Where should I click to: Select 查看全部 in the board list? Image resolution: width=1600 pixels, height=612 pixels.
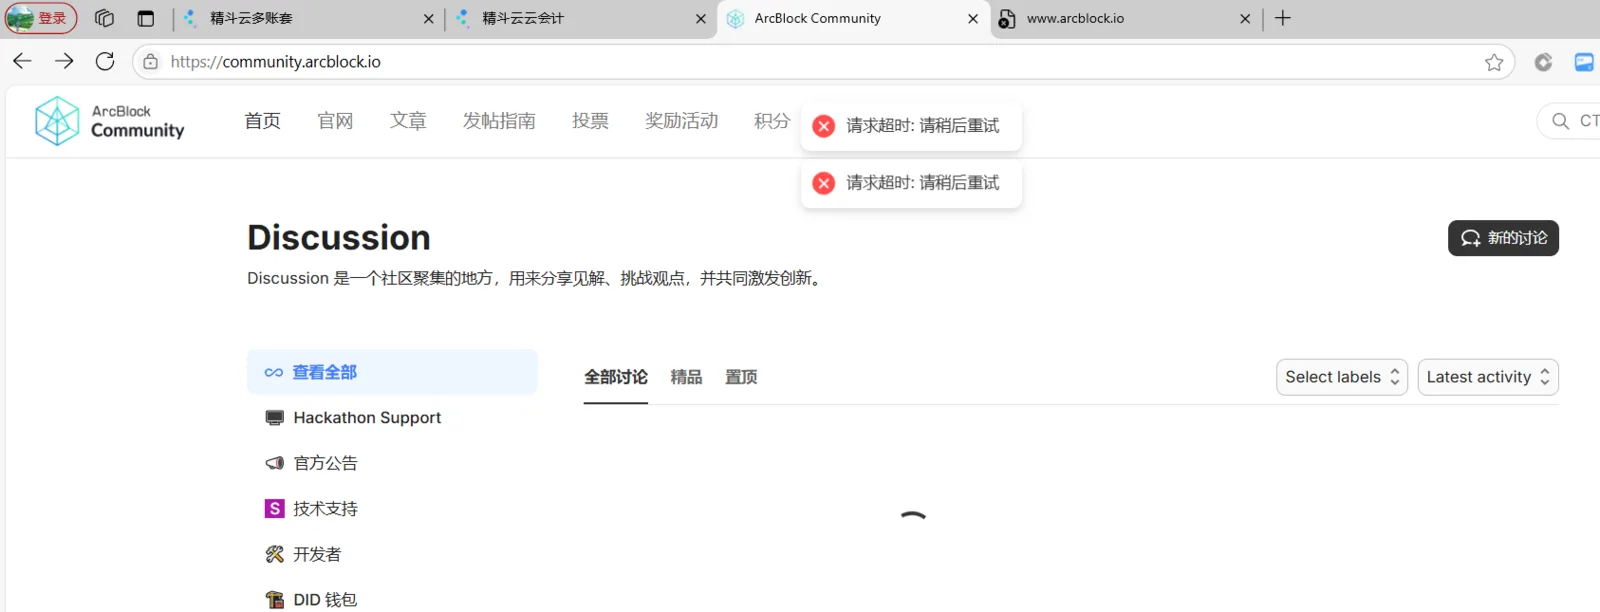click(392, 372)
